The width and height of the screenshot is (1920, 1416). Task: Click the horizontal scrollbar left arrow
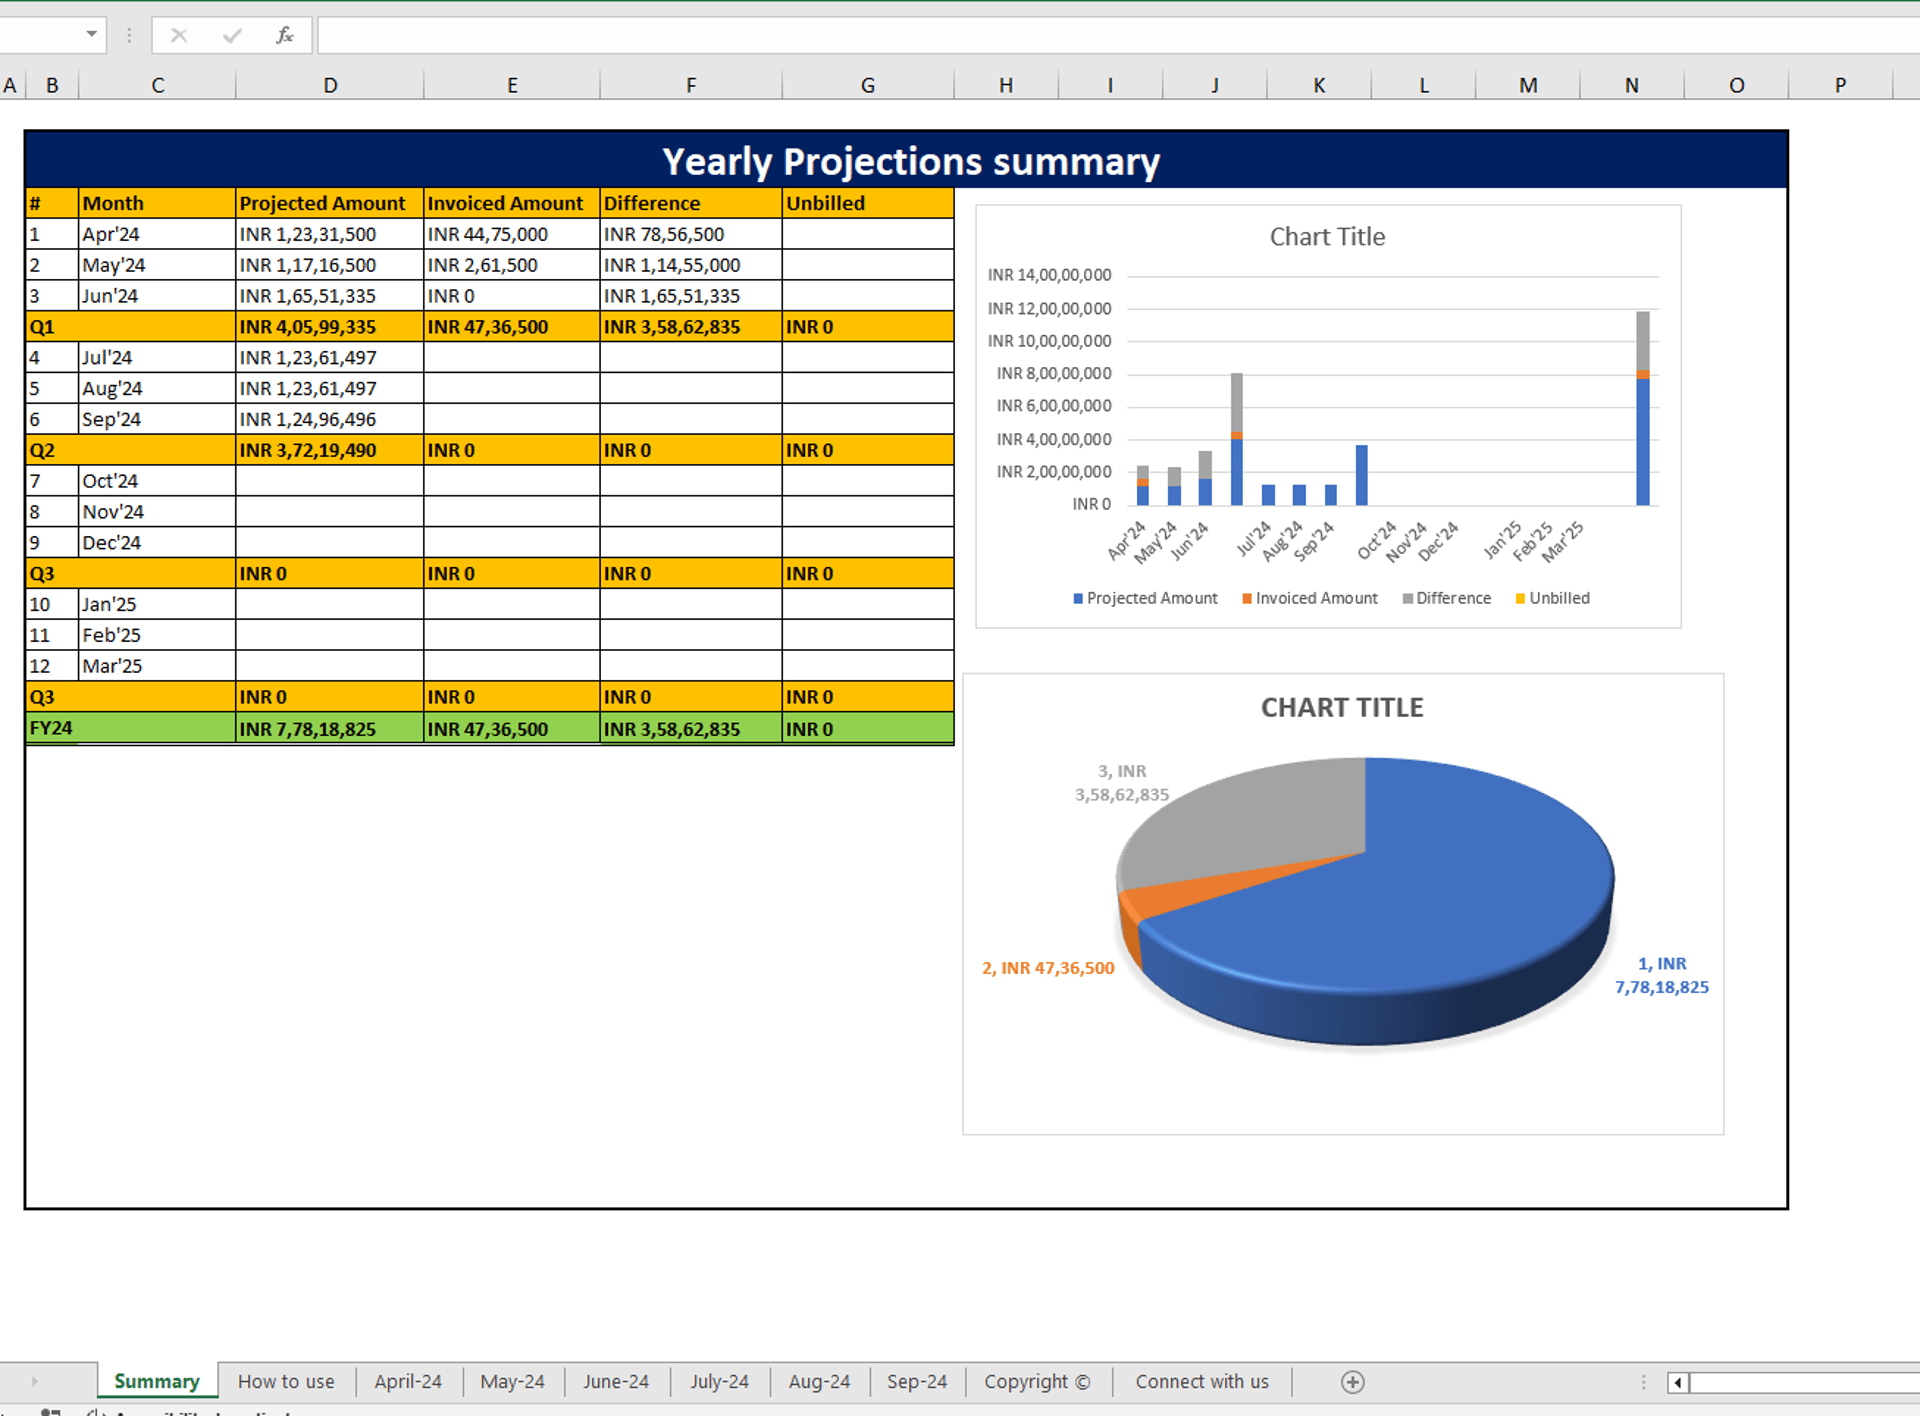point(1678,1383)
